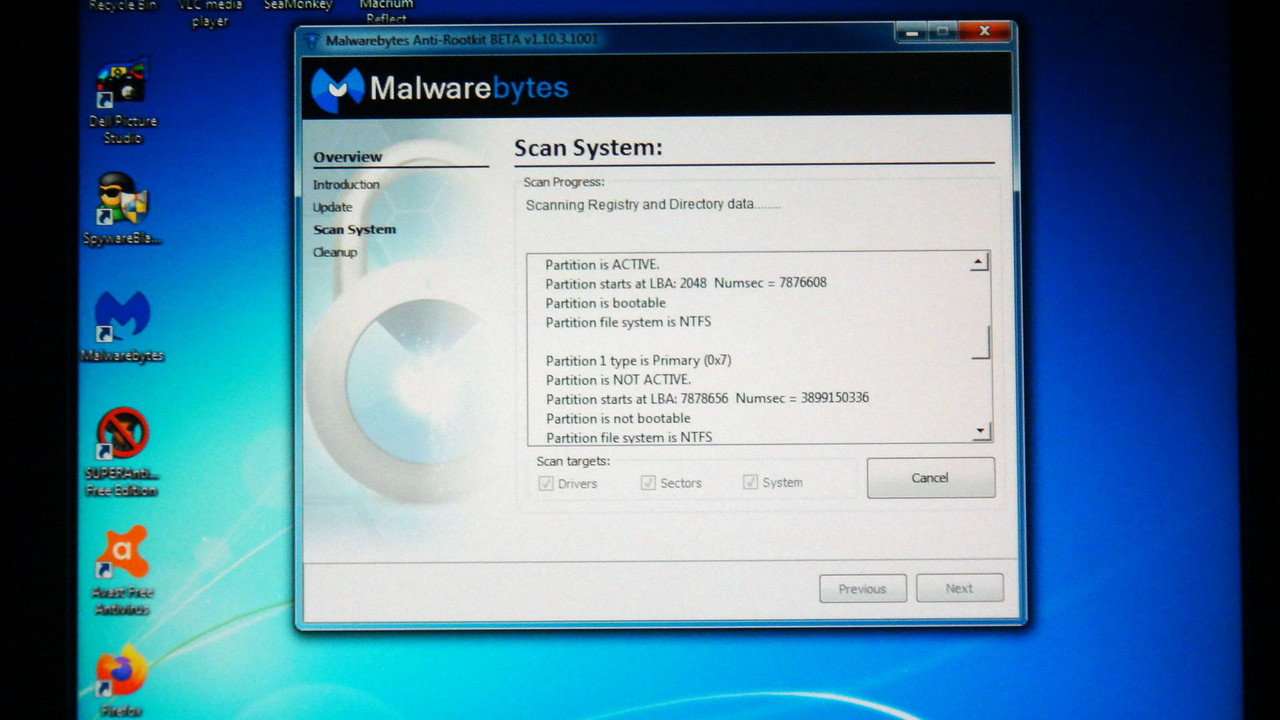The width and height of the screenshot is (1280, 720).
Task: Click the Next button
Action: [959, 588]
